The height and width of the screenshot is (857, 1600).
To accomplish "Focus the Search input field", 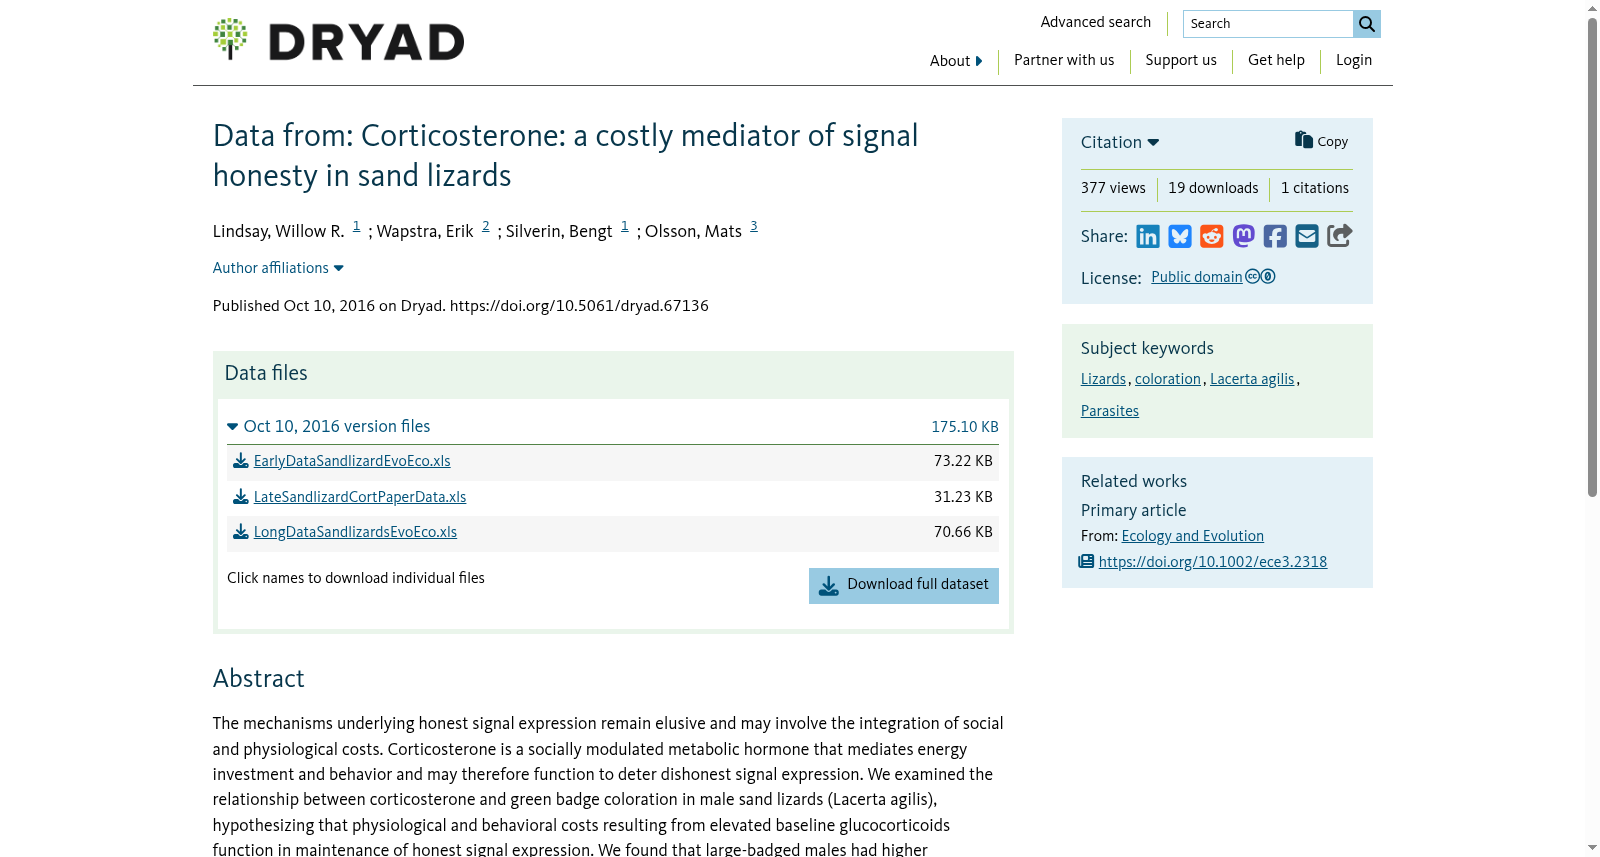I will point(1268,24).
